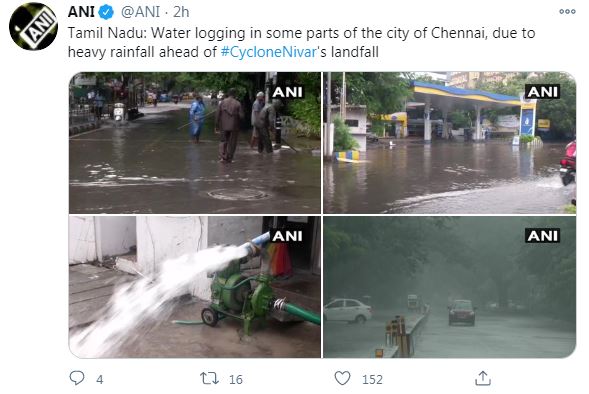The image size is (589, 394).
Task: Click the retweet count 16
Action: point(236,379)
